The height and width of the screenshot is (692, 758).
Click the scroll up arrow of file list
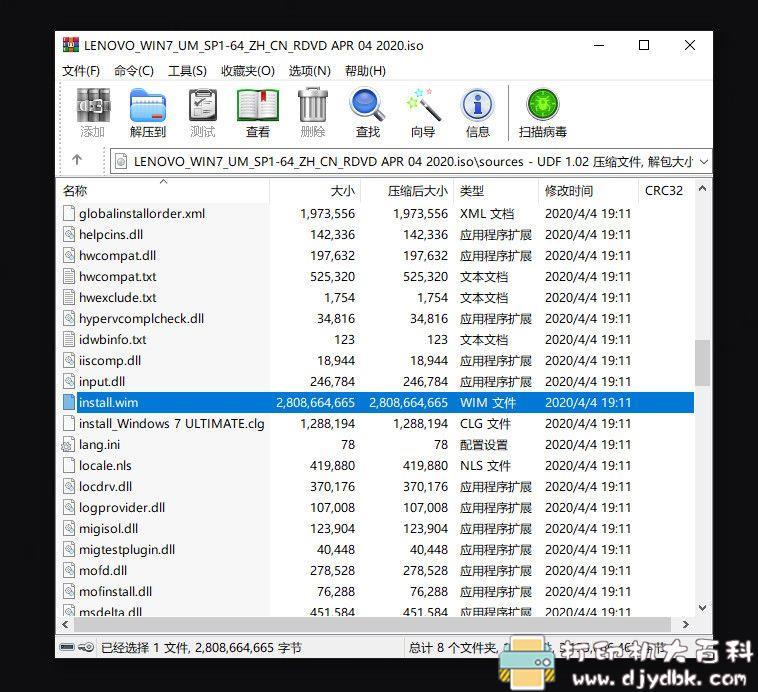[x=702, y=189]
